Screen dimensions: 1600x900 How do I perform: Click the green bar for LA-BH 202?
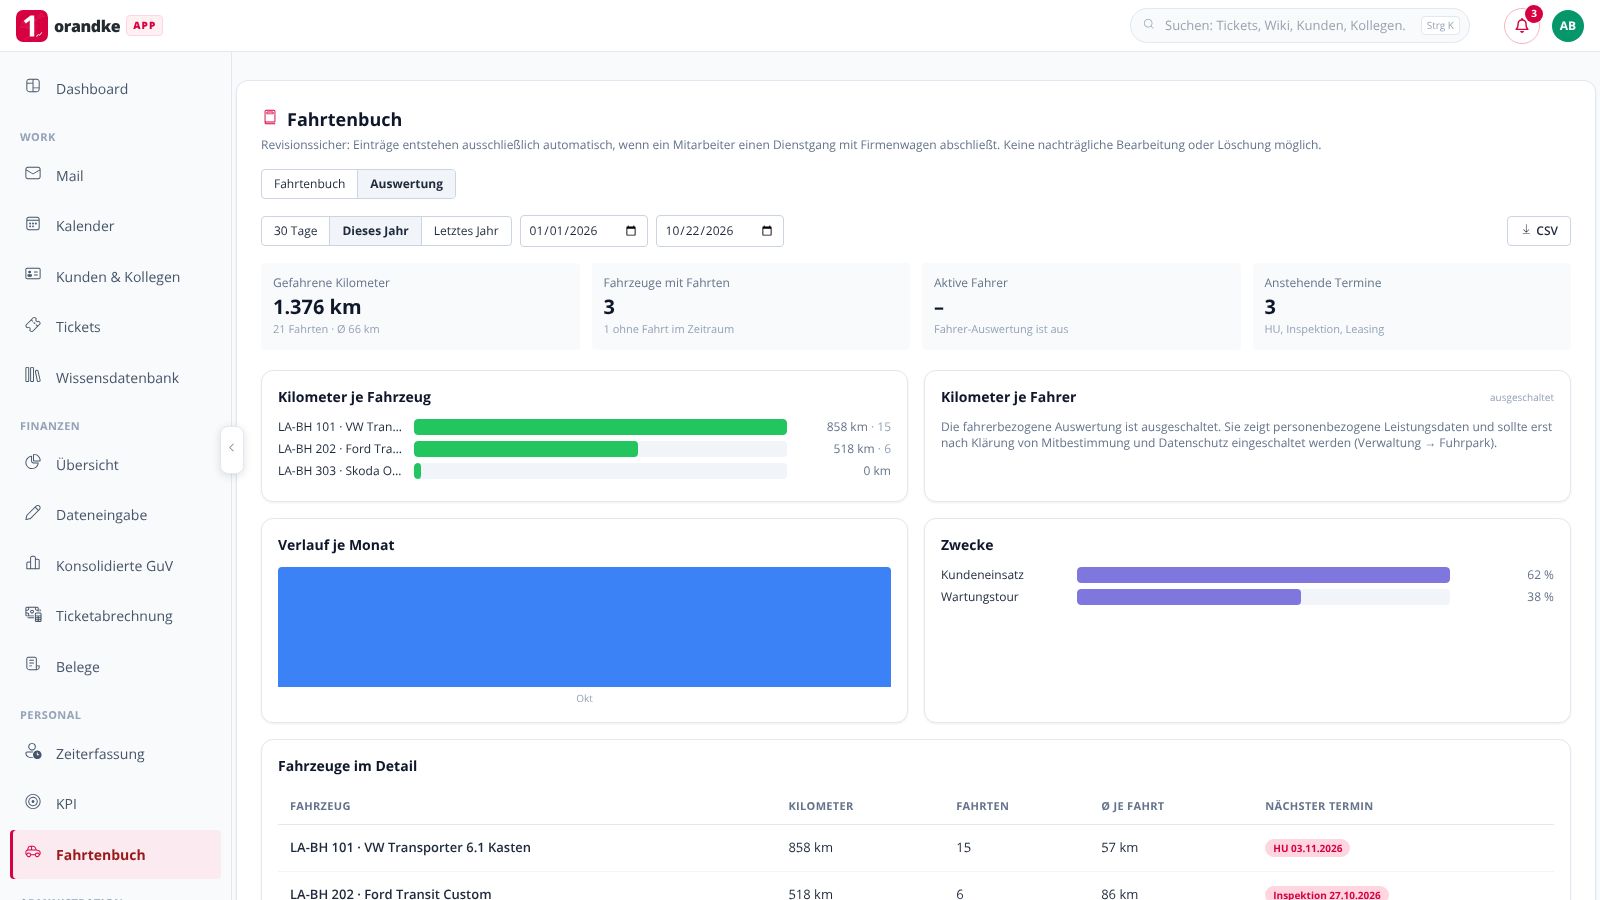click(526, 449)
